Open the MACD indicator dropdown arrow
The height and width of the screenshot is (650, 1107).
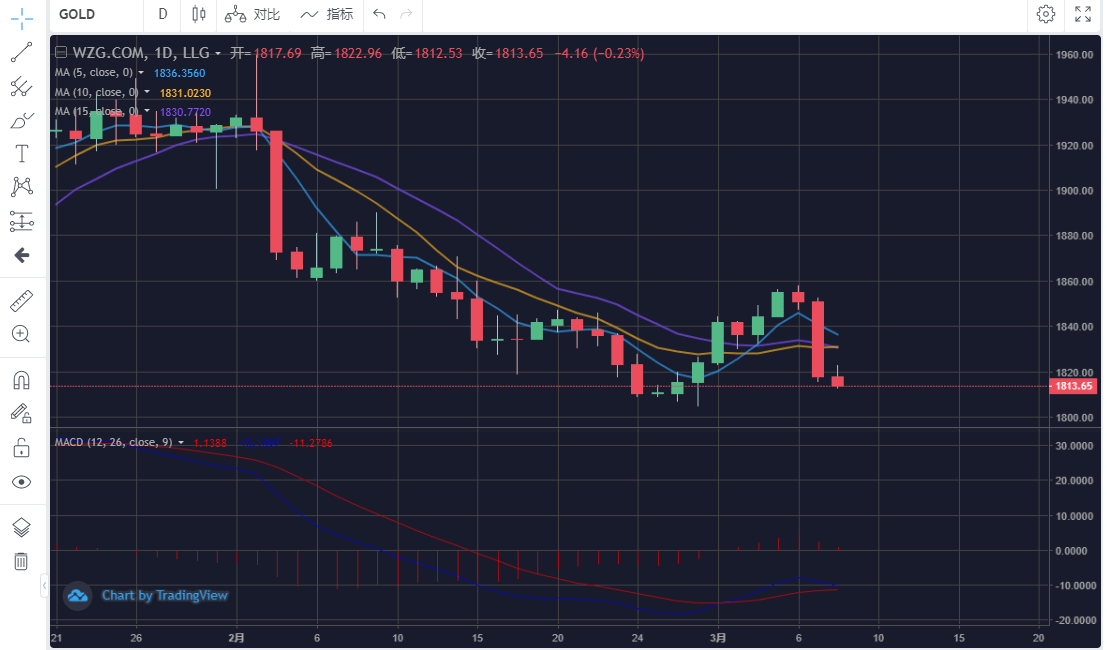[181, 442]
